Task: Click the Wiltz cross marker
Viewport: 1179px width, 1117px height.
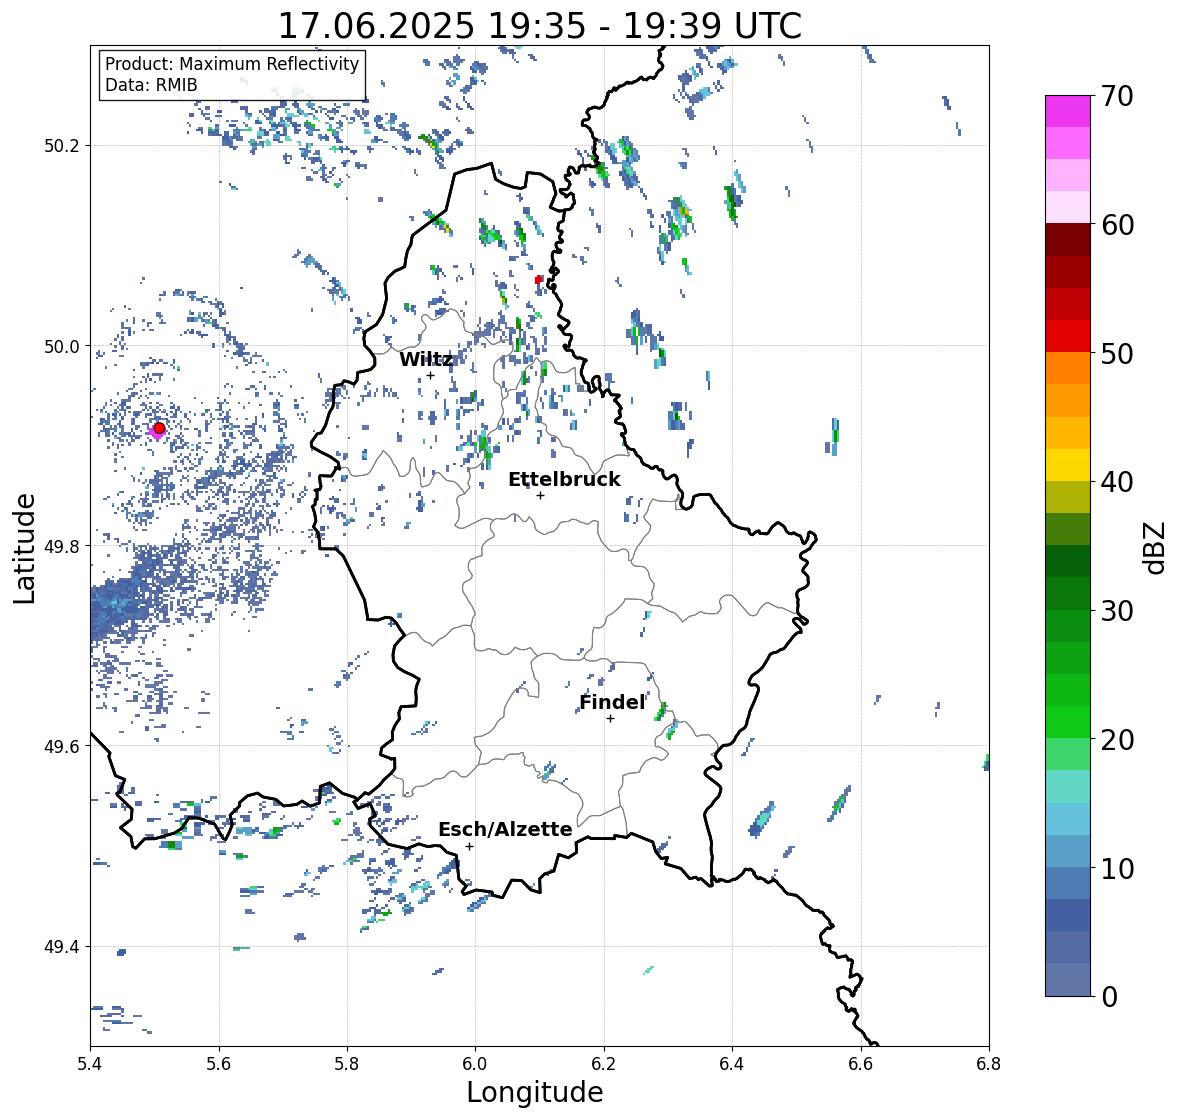Action: [430, 376]
